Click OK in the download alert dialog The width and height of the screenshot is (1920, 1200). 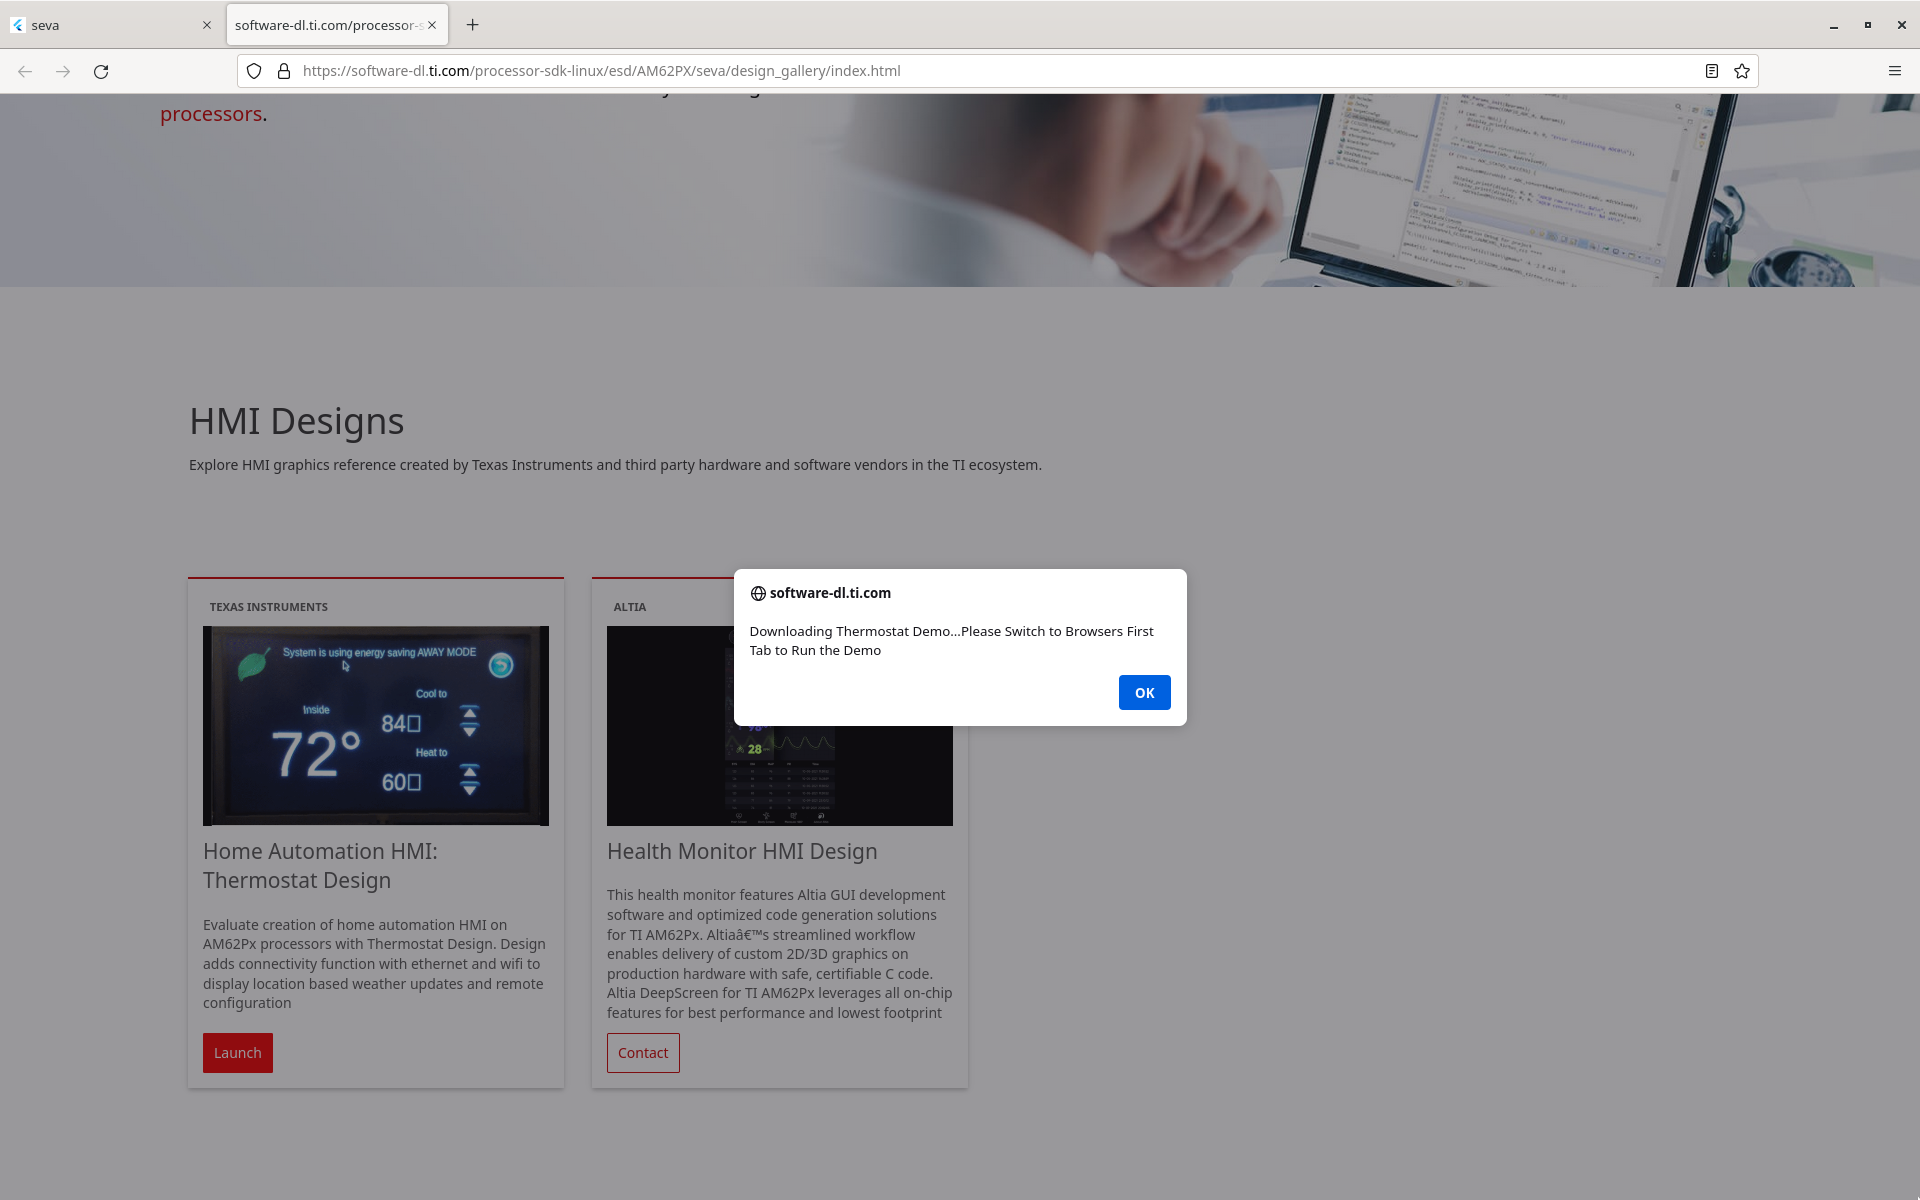tap(1144, 692)
